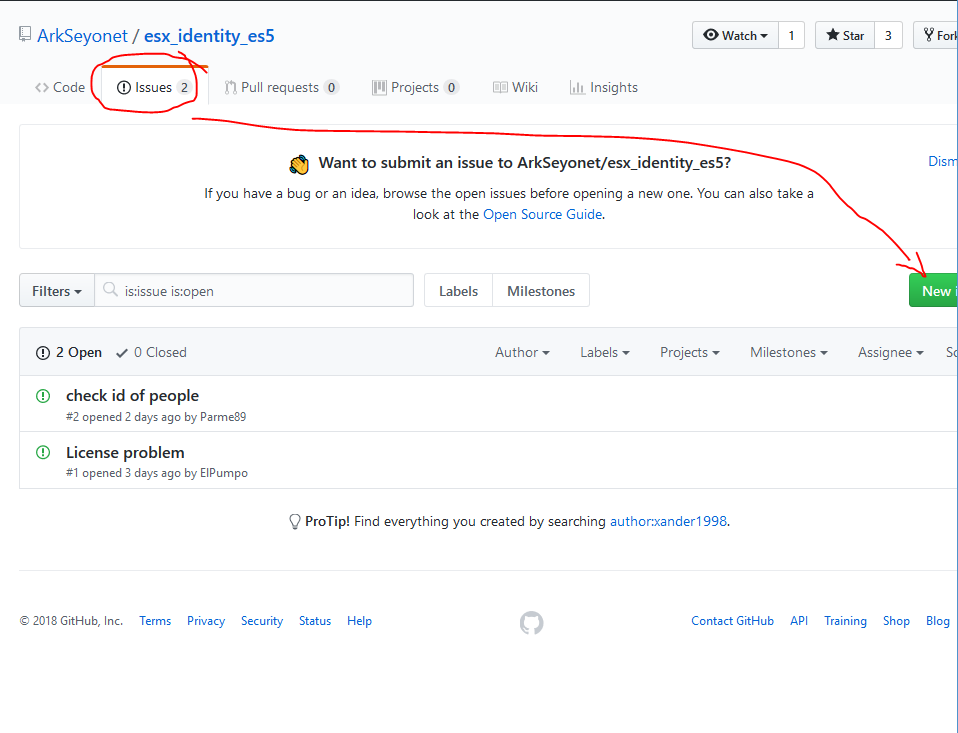Image resolution: width=958 pixels, height=733 pixels.
Task: Star the esx_identity_es5 repository
Action: (845, 35)
